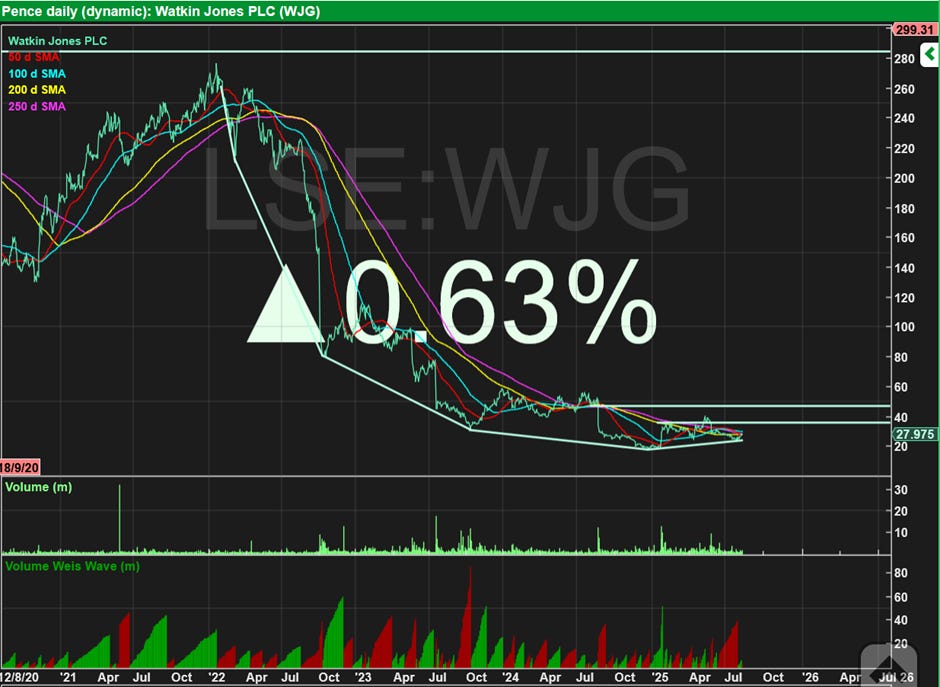The height and width of the screenshot is (687, 940).
Task: Click the 30 label on volume axis
Action: coord(900,490)
